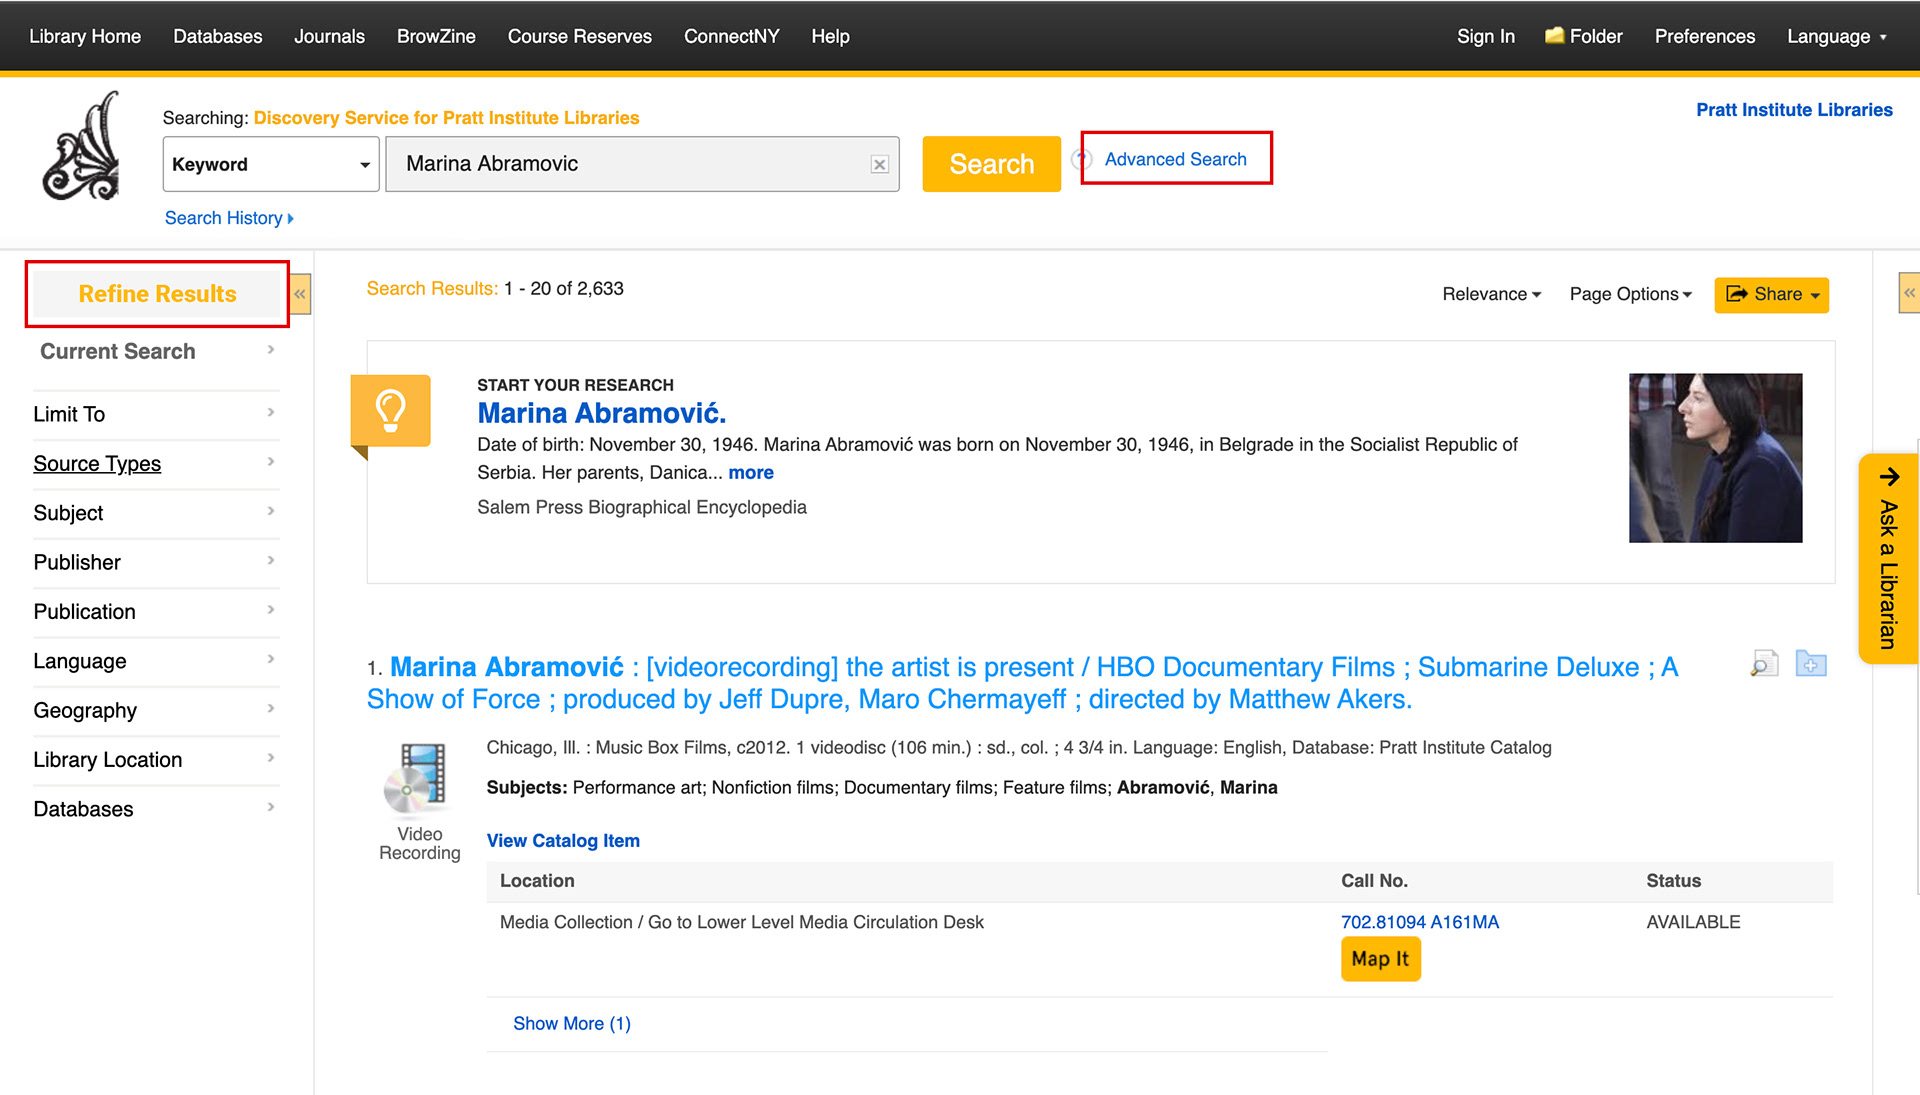Open the Page Options dropdown
The height and width of the screenshot is (1095, 1920).
click(1630, 294)
